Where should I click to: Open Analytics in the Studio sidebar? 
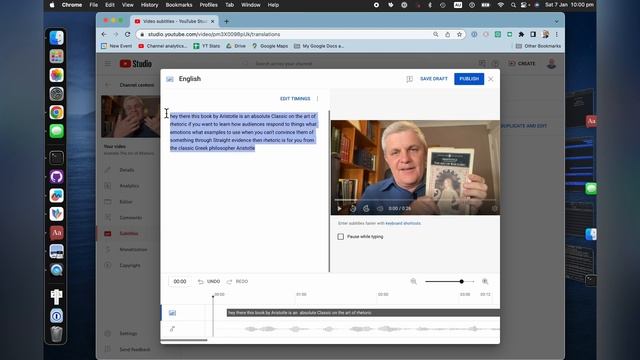click(129, 186)
